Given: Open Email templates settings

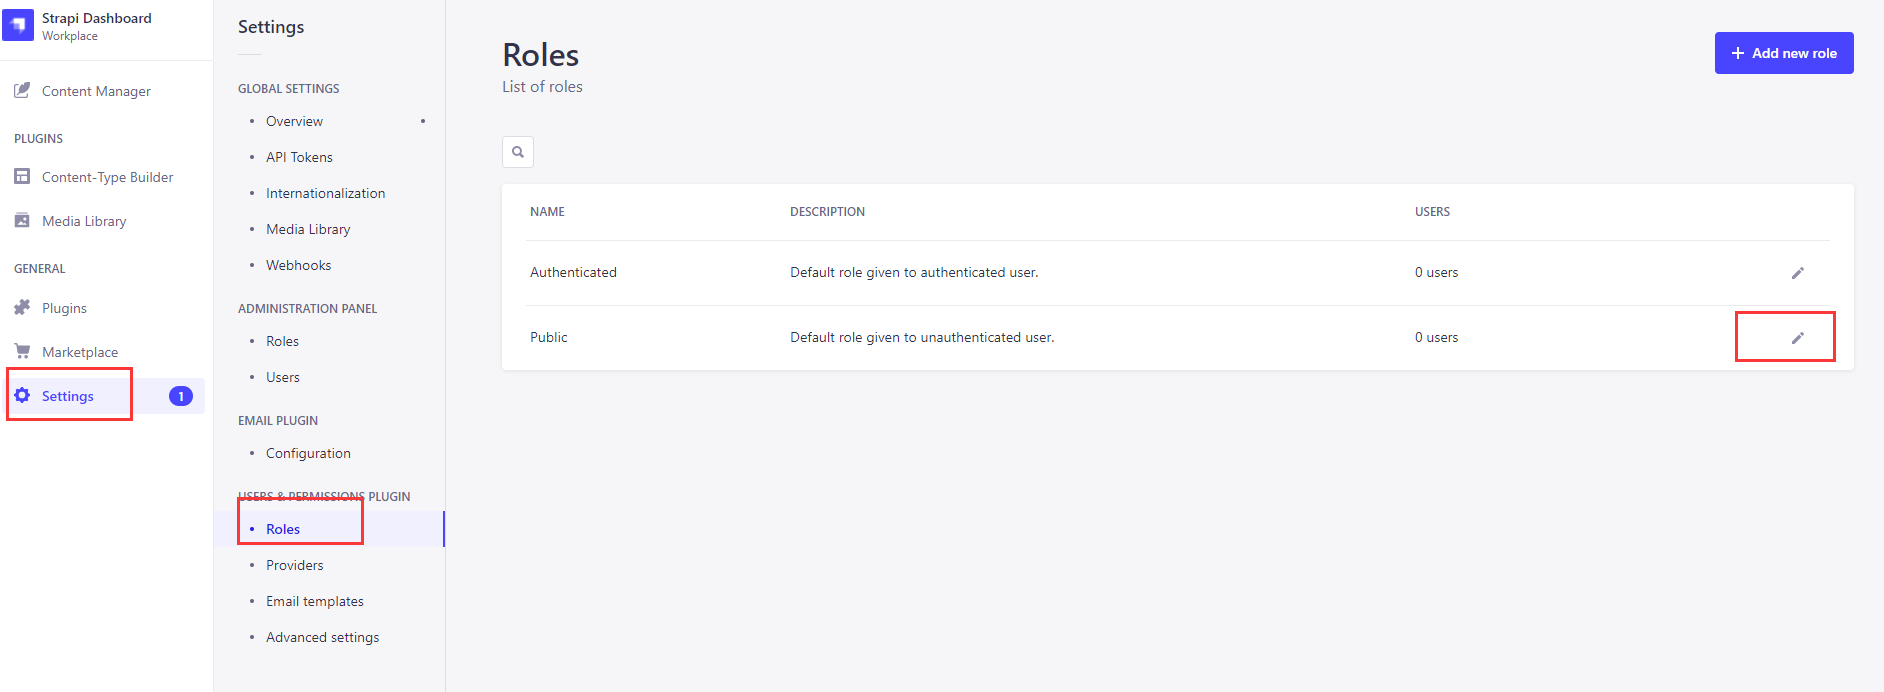Looking at the screenshot, I should click(314, 600).
